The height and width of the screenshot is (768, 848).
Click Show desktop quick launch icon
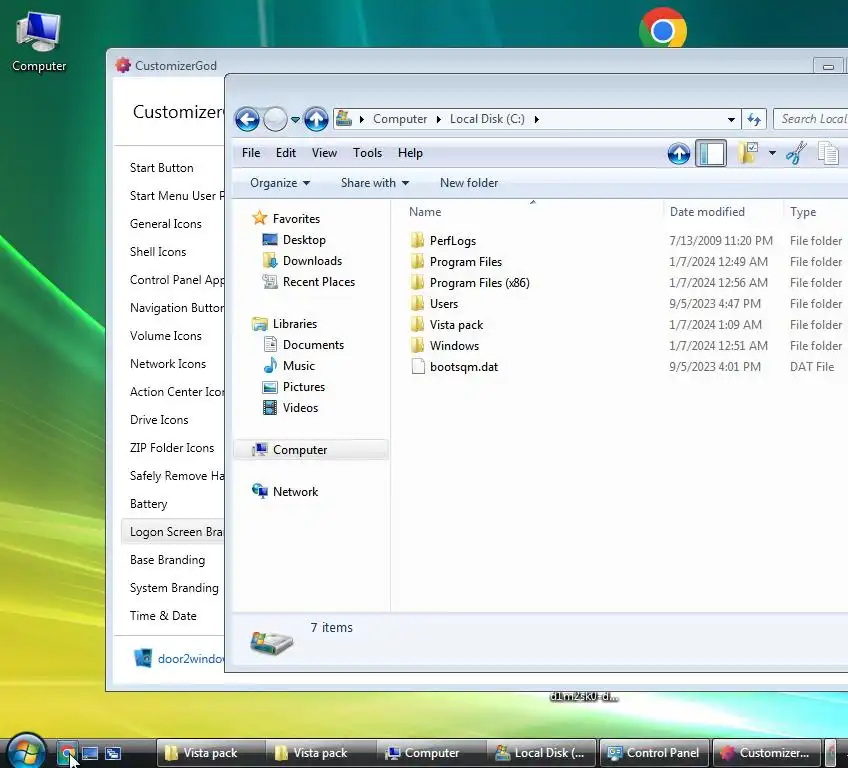90,753
